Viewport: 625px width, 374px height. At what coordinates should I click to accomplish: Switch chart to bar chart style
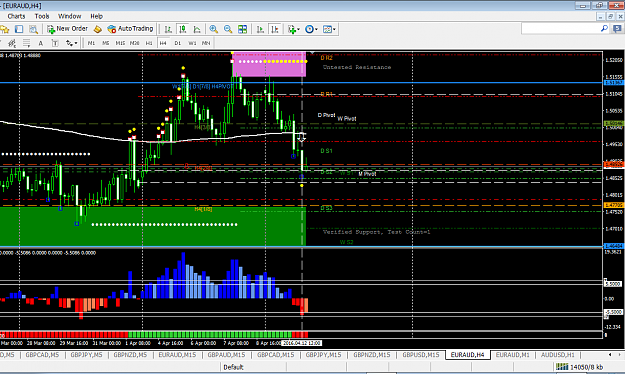tap(168, 29)
